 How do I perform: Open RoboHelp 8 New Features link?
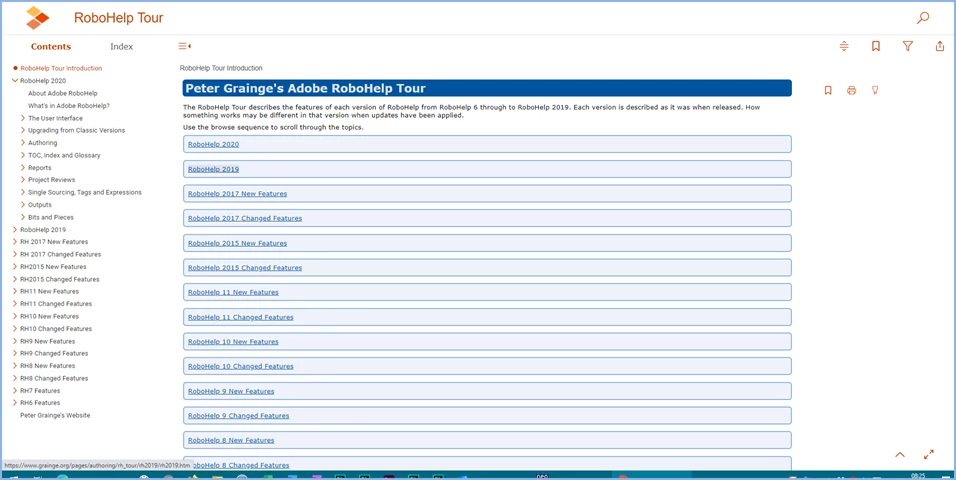231,440
